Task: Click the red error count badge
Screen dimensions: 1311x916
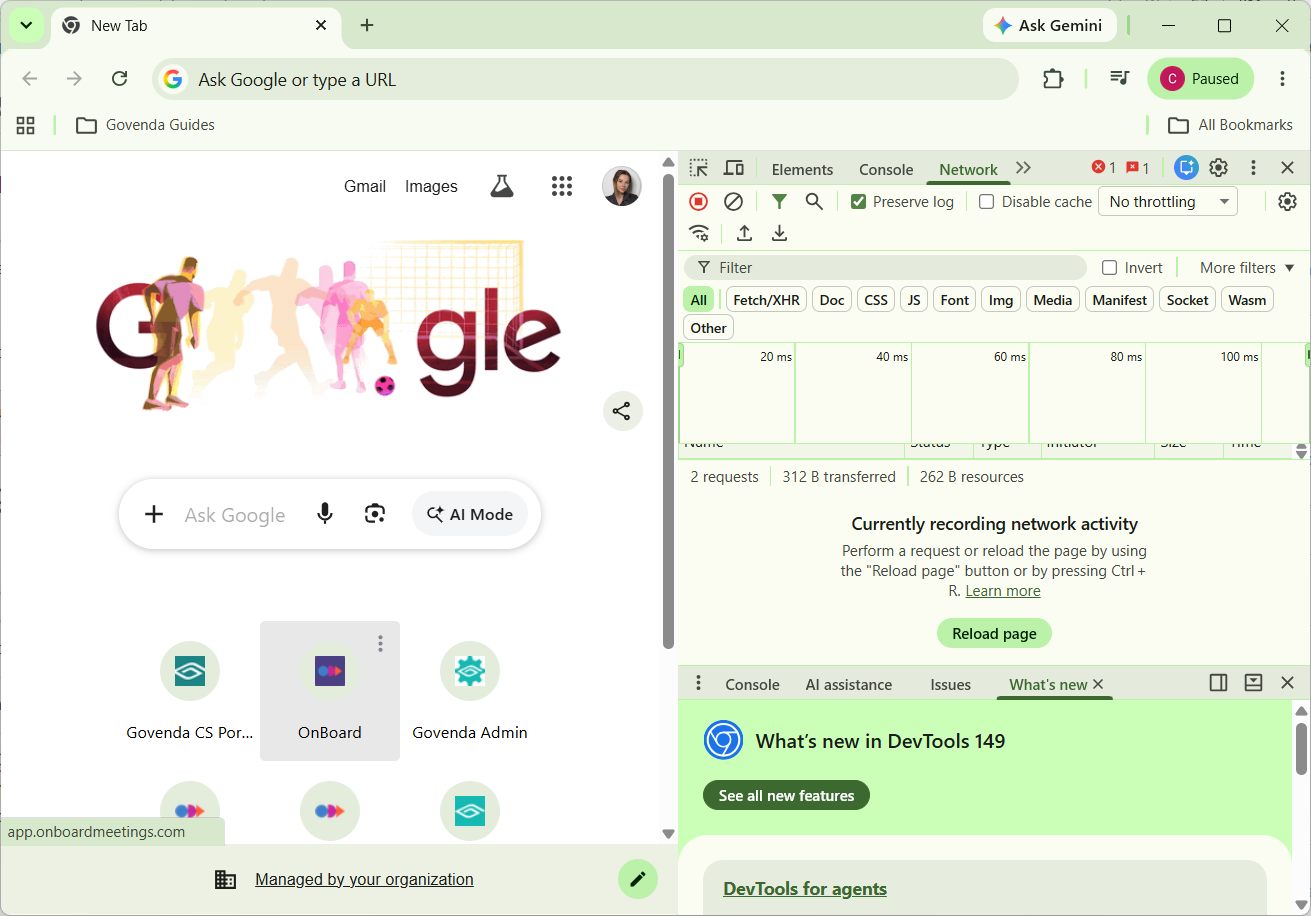Action: tap(1104, 168)
